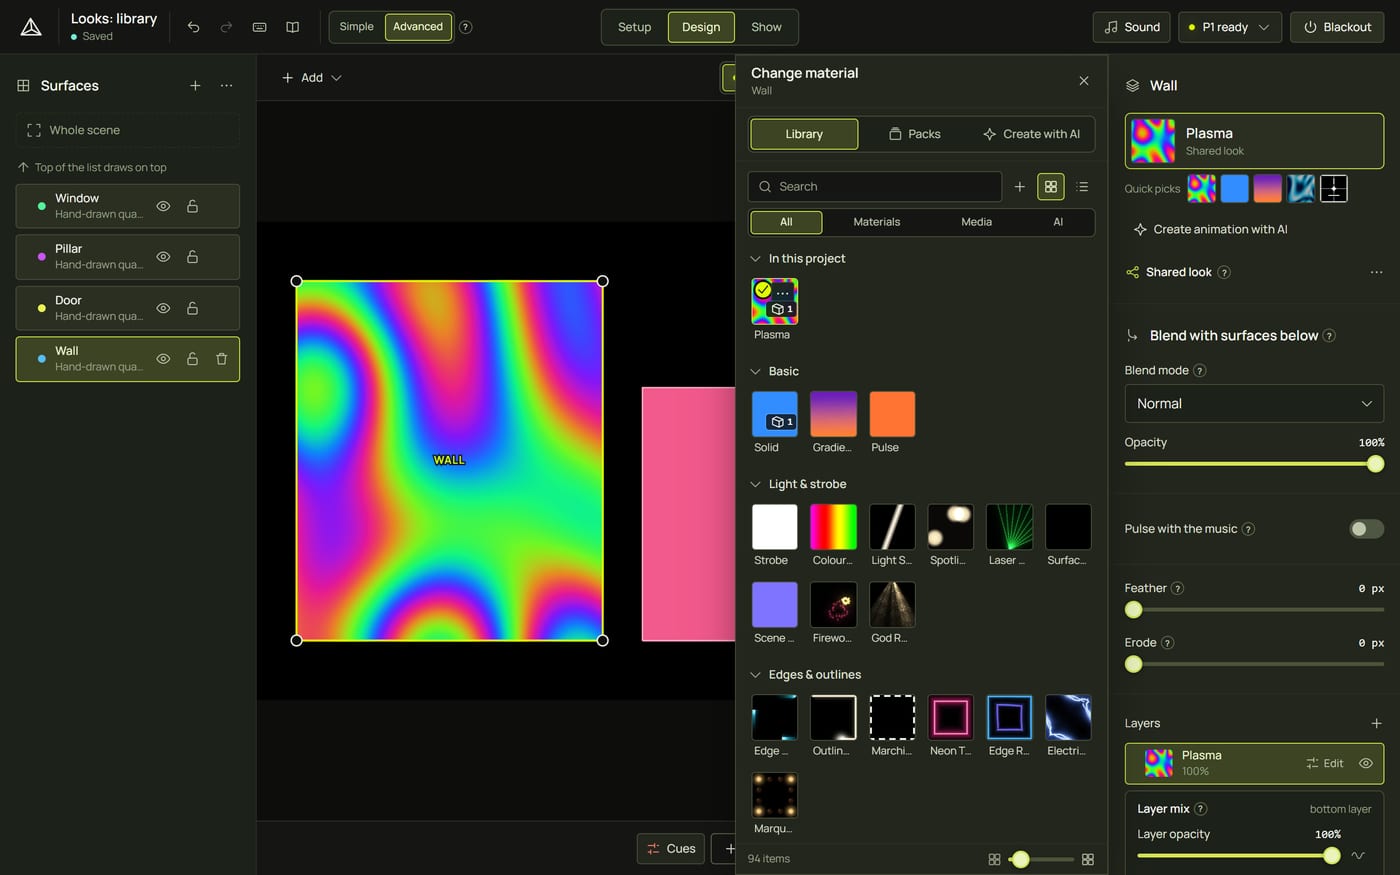1400x875 pixels.
Task: Hide the Pillar surface
Action: [163, 257]
